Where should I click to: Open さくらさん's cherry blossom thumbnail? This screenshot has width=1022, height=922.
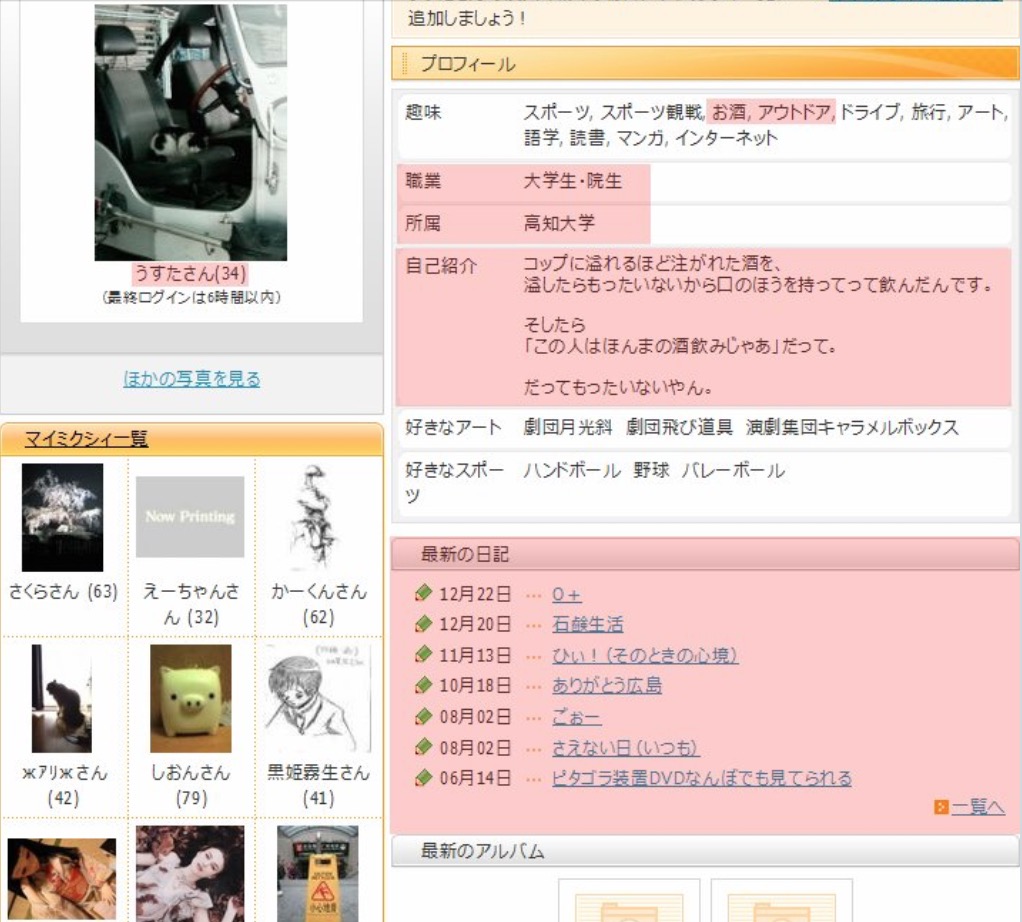[63, 517]
